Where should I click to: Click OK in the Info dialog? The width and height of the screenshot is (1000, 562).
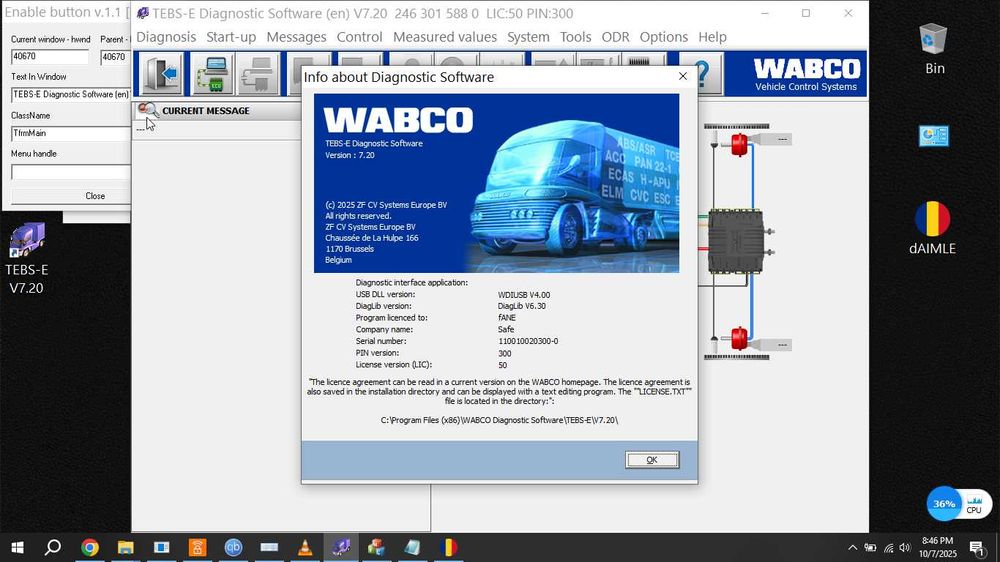[652, 459]
